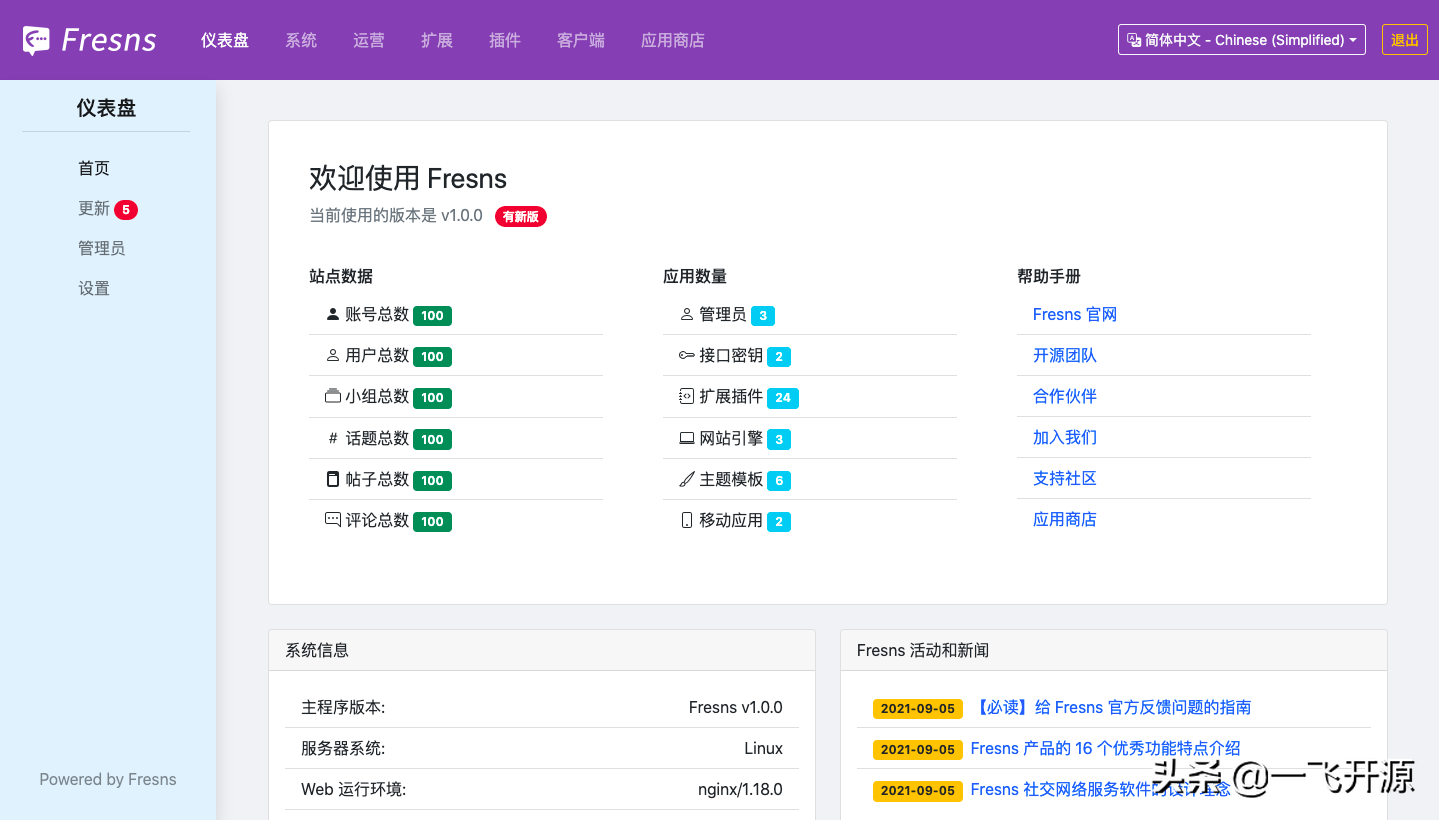
Task: Click the 用户总数 100 badge
Action: 432,357
